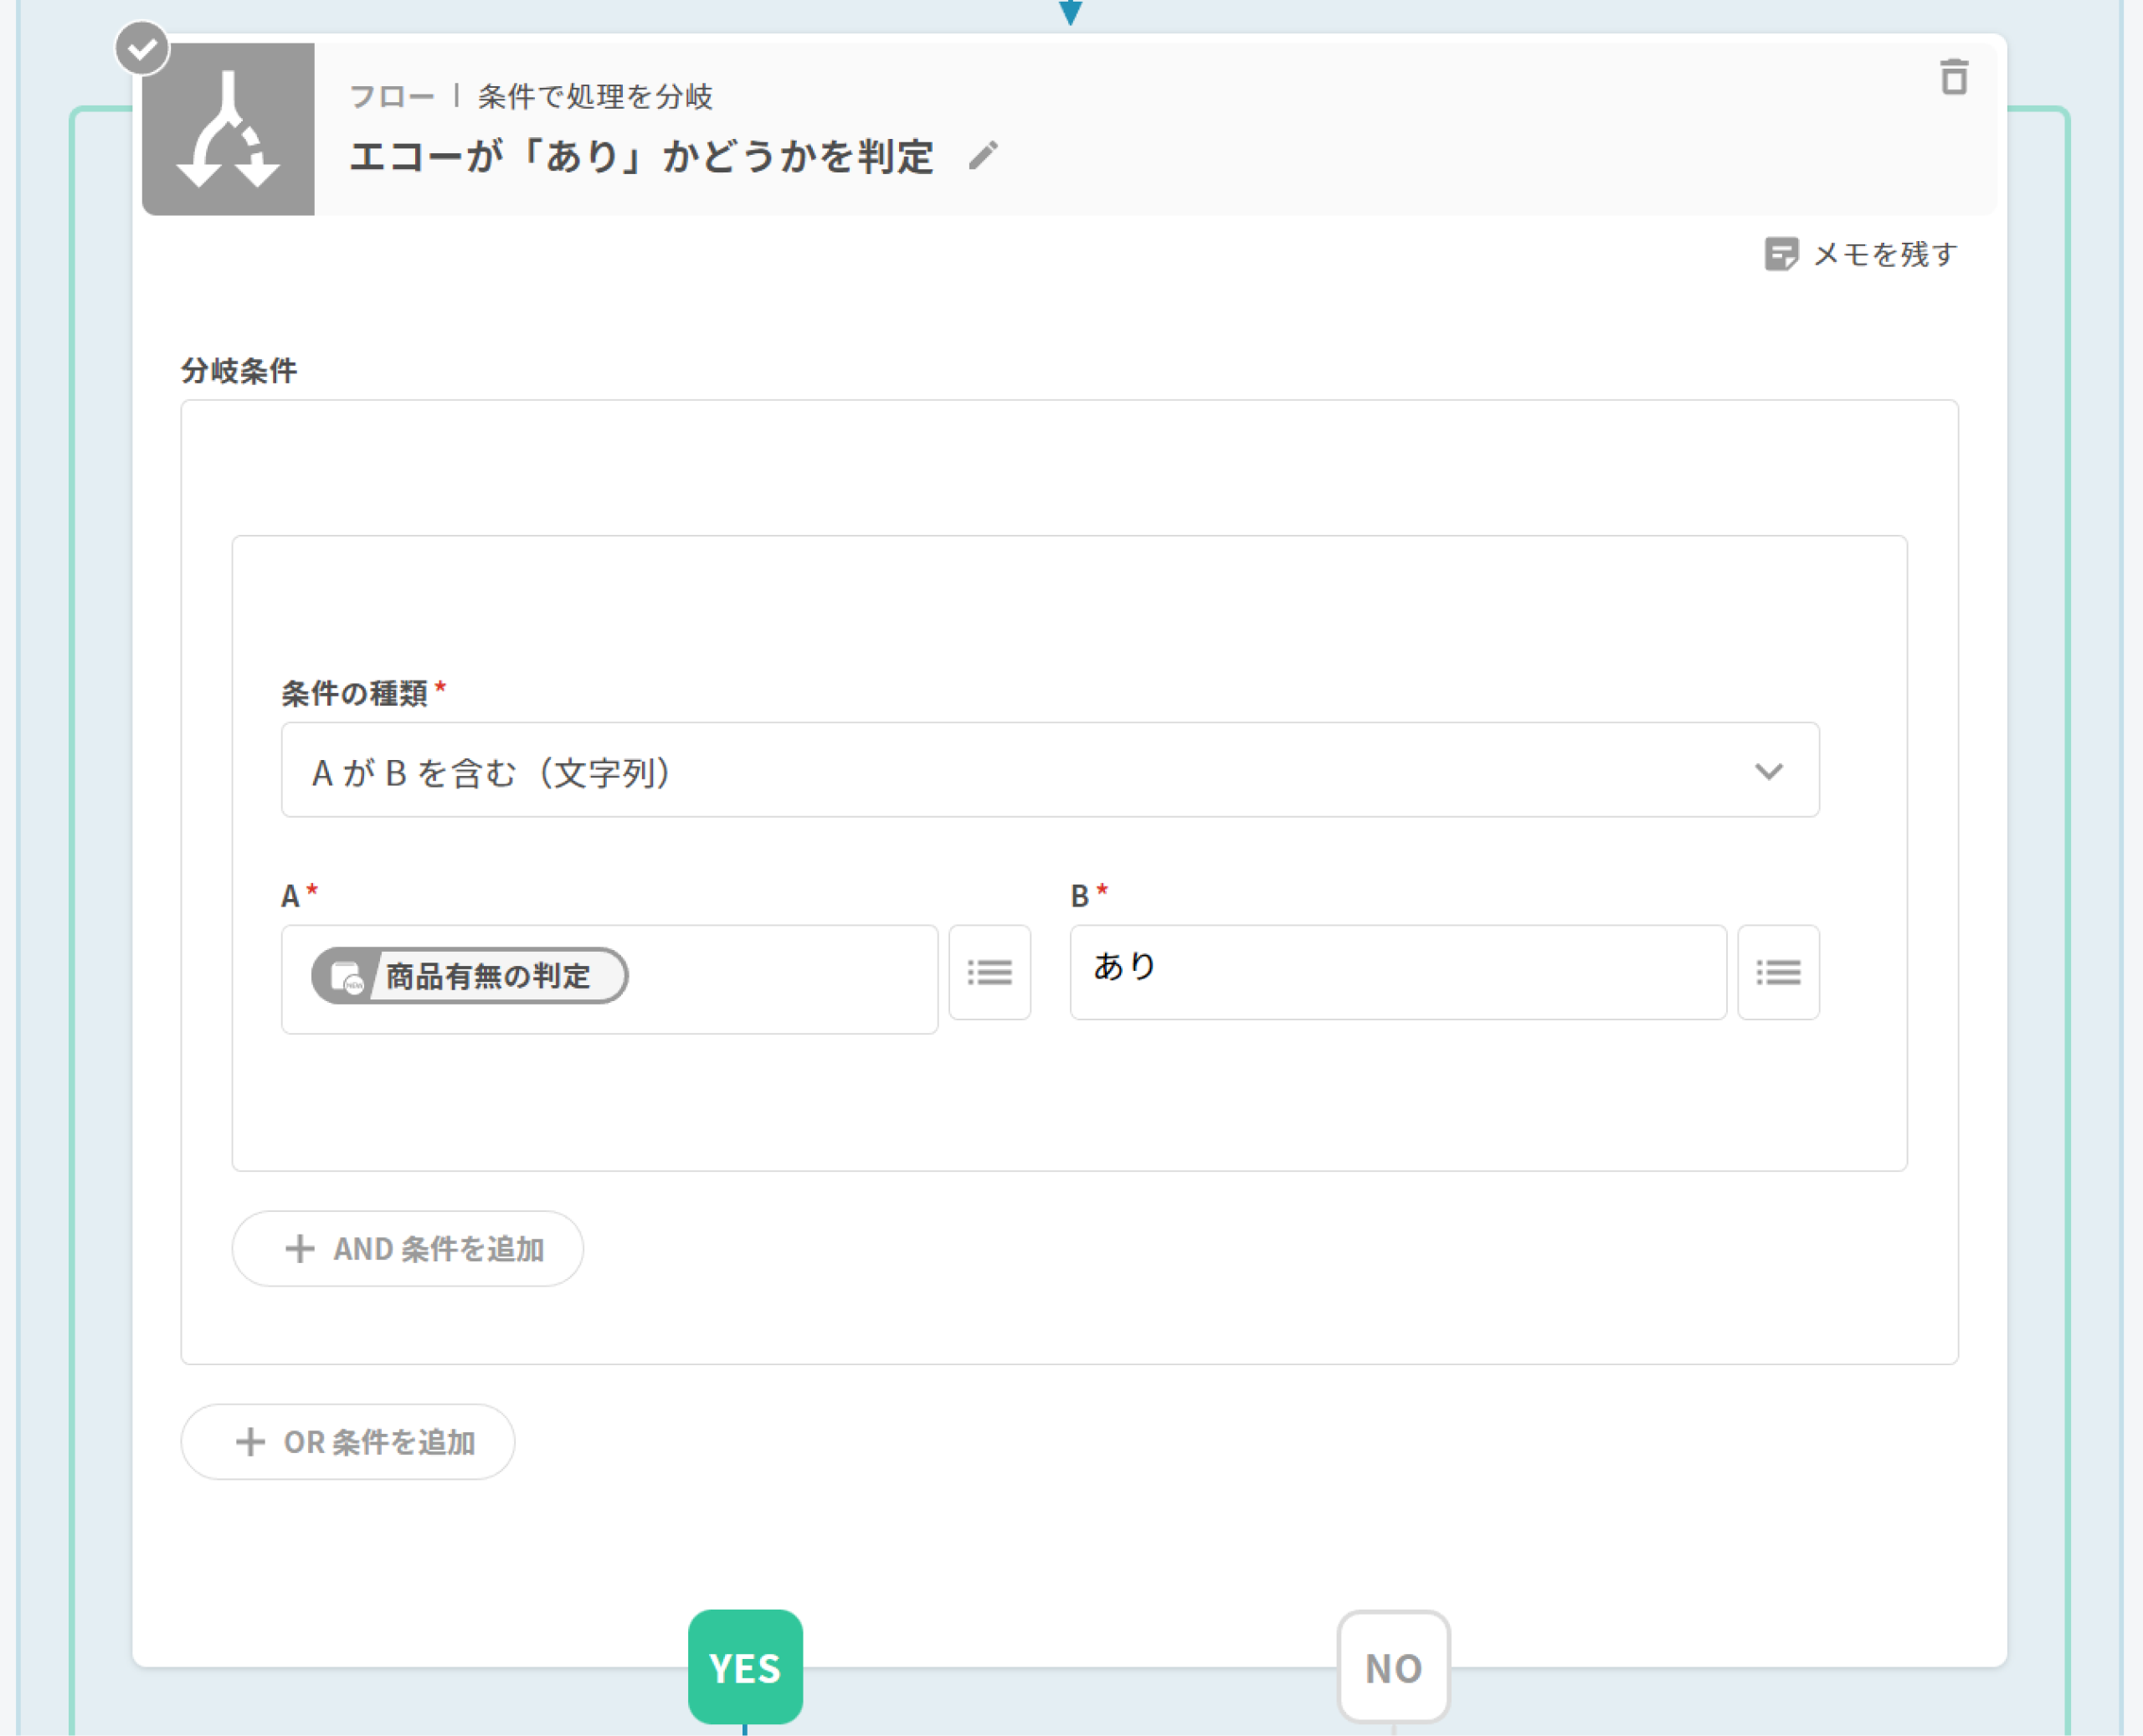The width and height of the screenshot is (2143, 1736).
Task: Click step title エコーが「あり」かどうかを判定
Action: coord(641,157)
